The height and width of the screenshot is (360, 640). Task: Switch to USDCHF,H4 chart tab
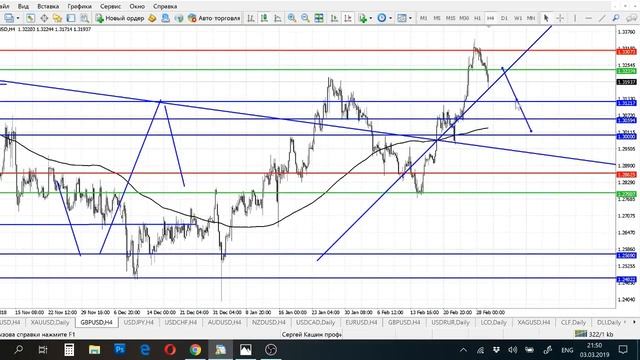(x=180, y=322)
